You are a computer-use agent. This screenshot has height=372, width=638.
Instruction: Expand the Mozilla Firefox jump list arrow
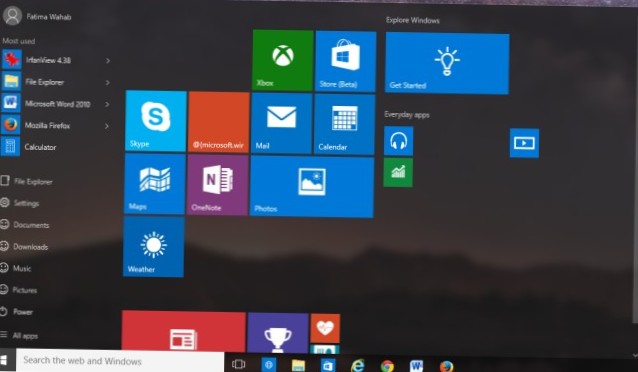click(x=107, y=126)
